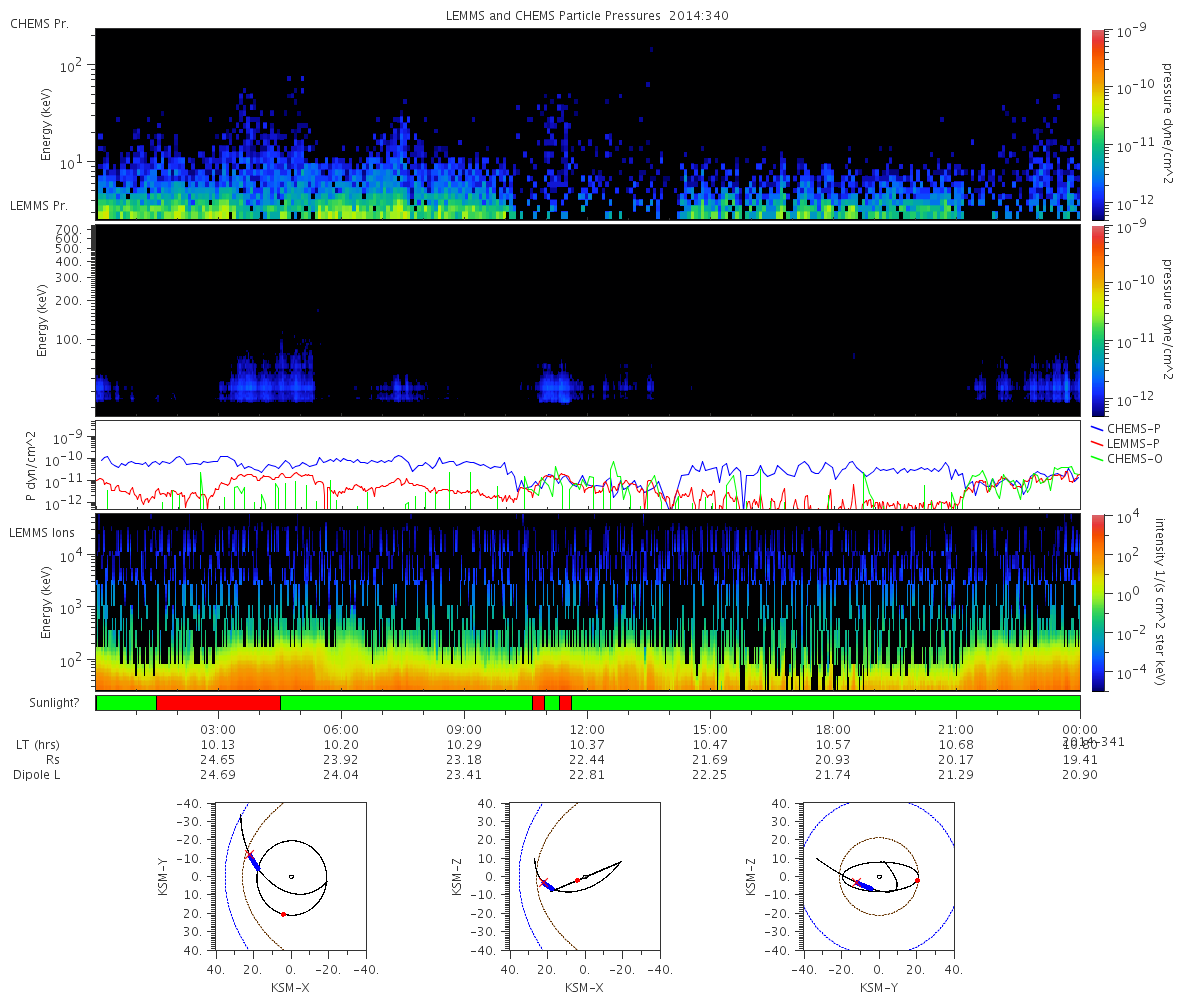Click the 12:00 time tick label
The width and height of the screenshot is (1200, 1000).
tap(587, 729)
